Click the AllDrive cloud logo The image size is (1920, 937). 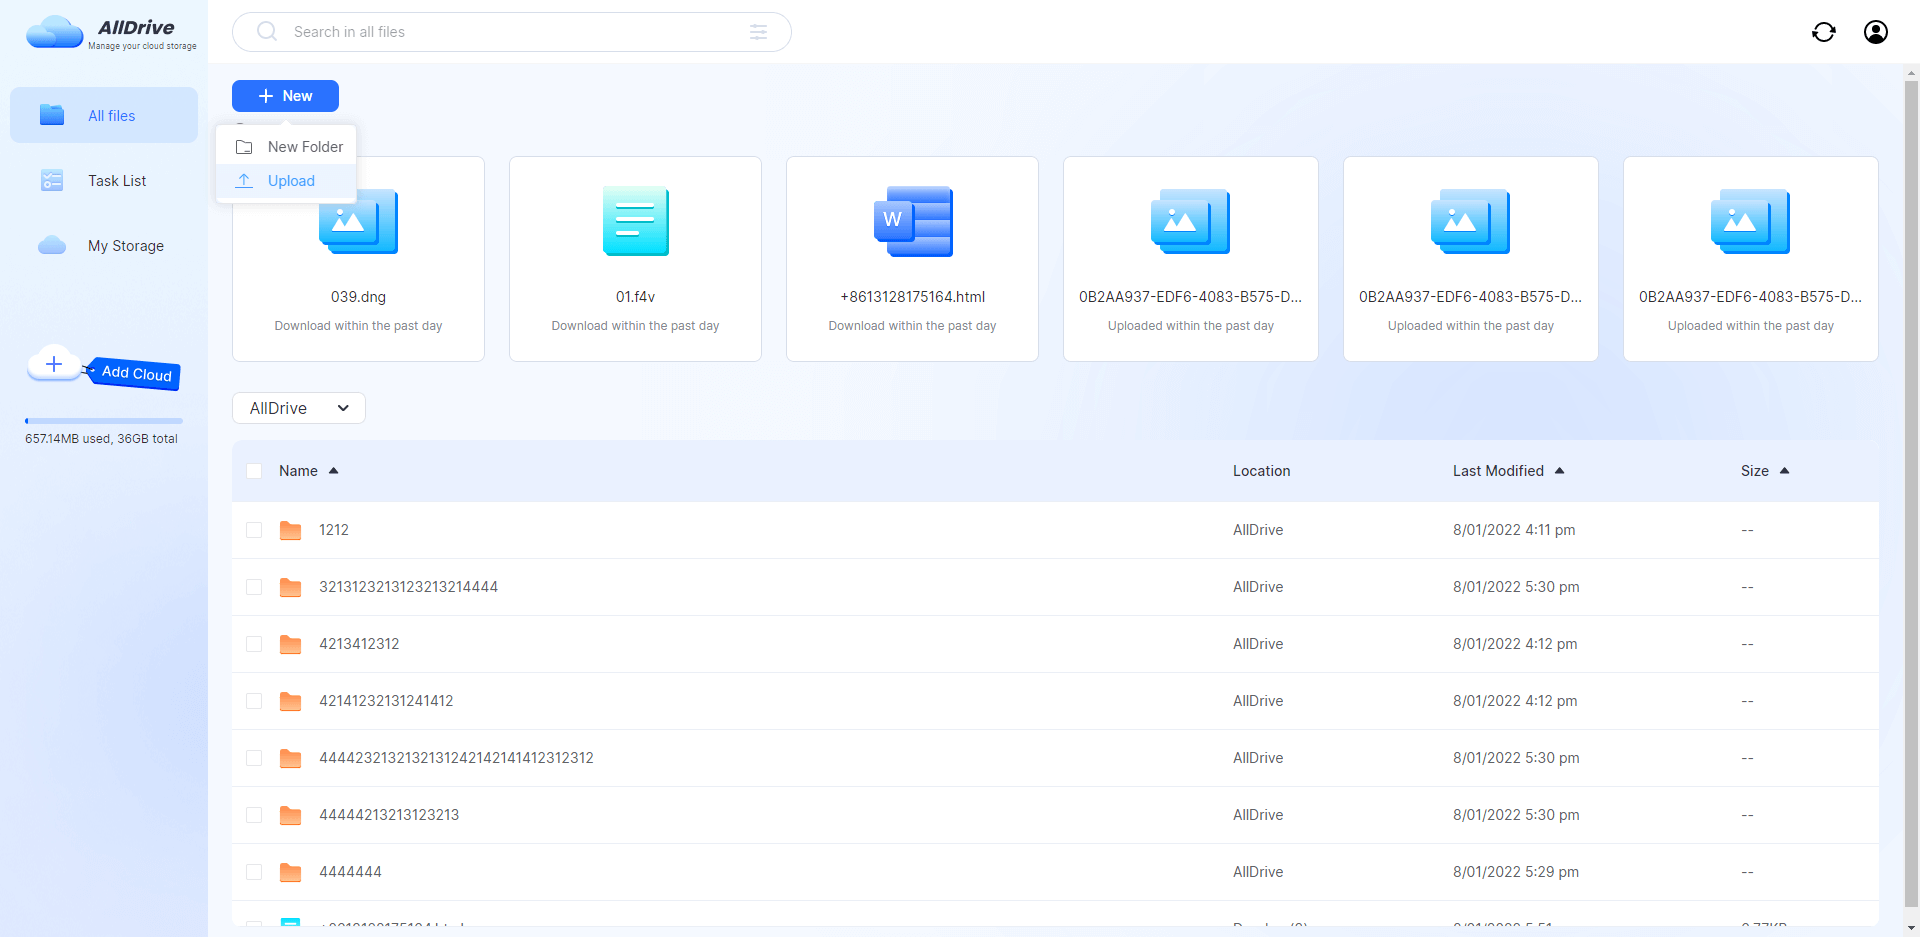click(x=54, y=32)
